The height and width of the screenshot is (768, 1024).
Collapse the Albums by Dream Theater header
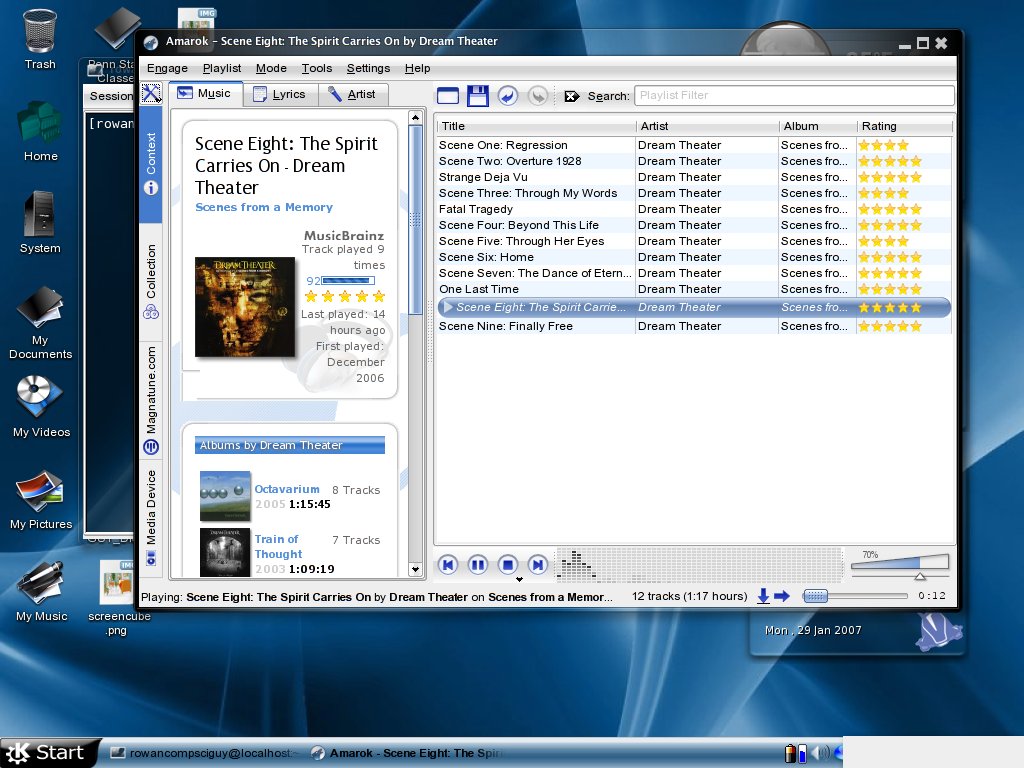(x=289, y=445)
